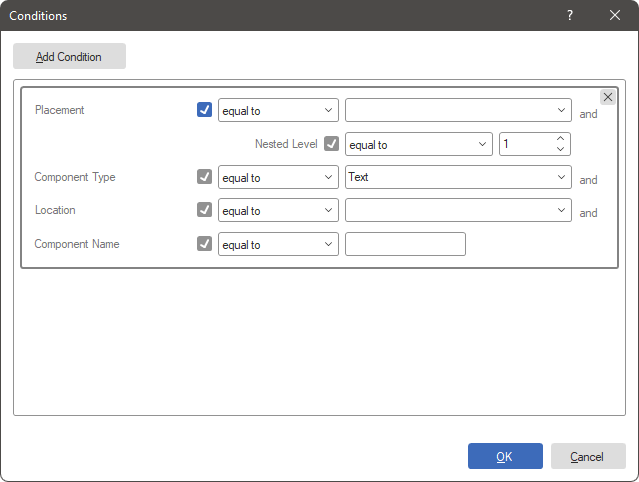Toggle the Component Type checkbox

pos(205,177)
